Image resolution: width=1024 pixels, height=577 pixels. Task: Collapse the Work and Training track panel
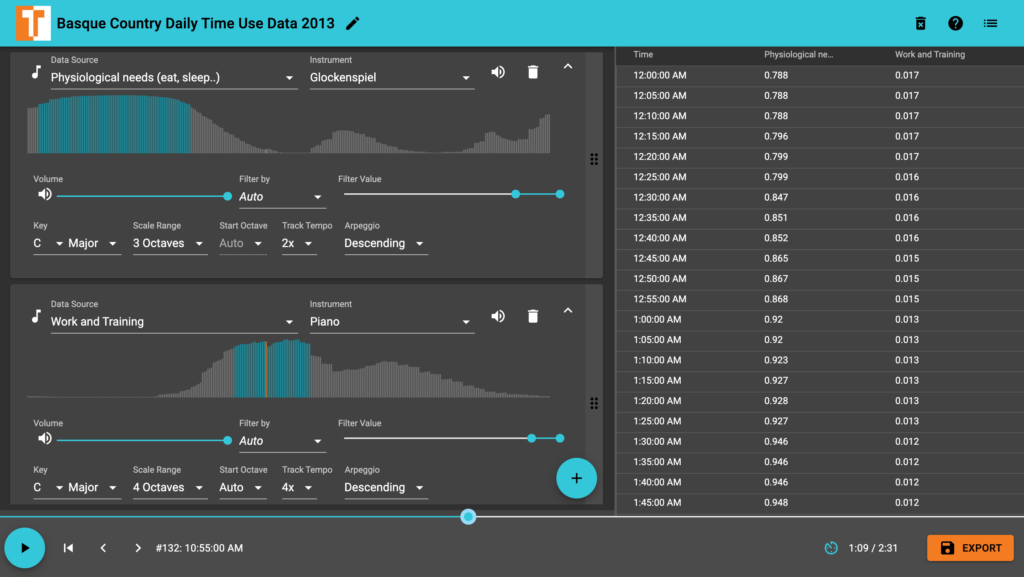[x=568, y=311]
